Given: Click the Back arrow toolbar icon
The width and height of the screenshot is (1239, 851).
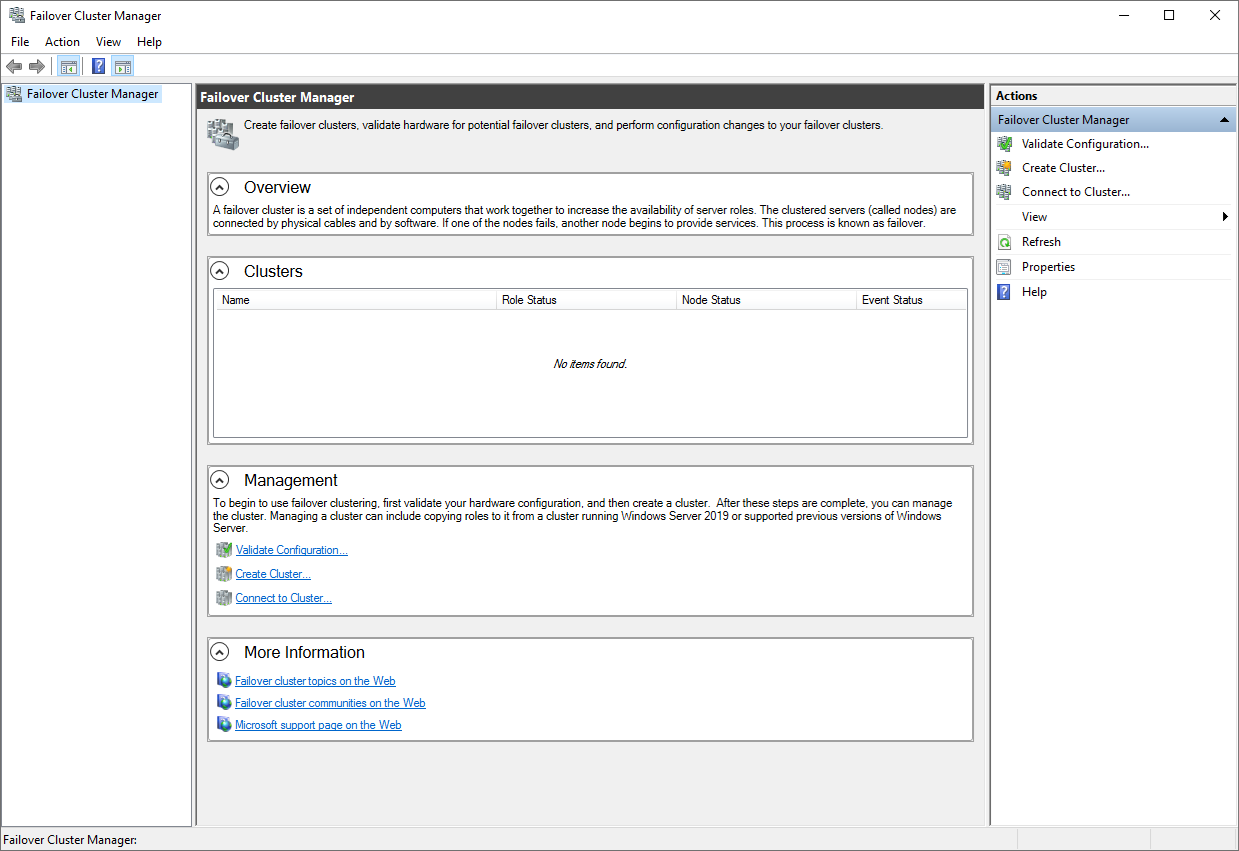Looking at the screenshot, I should point(14,67).
